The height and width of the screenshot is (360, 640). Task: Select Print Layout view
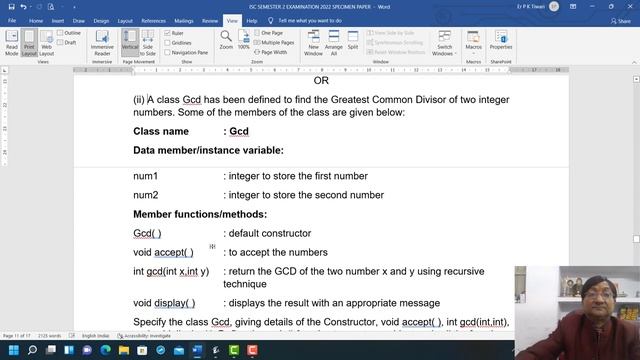coord(29,42)
